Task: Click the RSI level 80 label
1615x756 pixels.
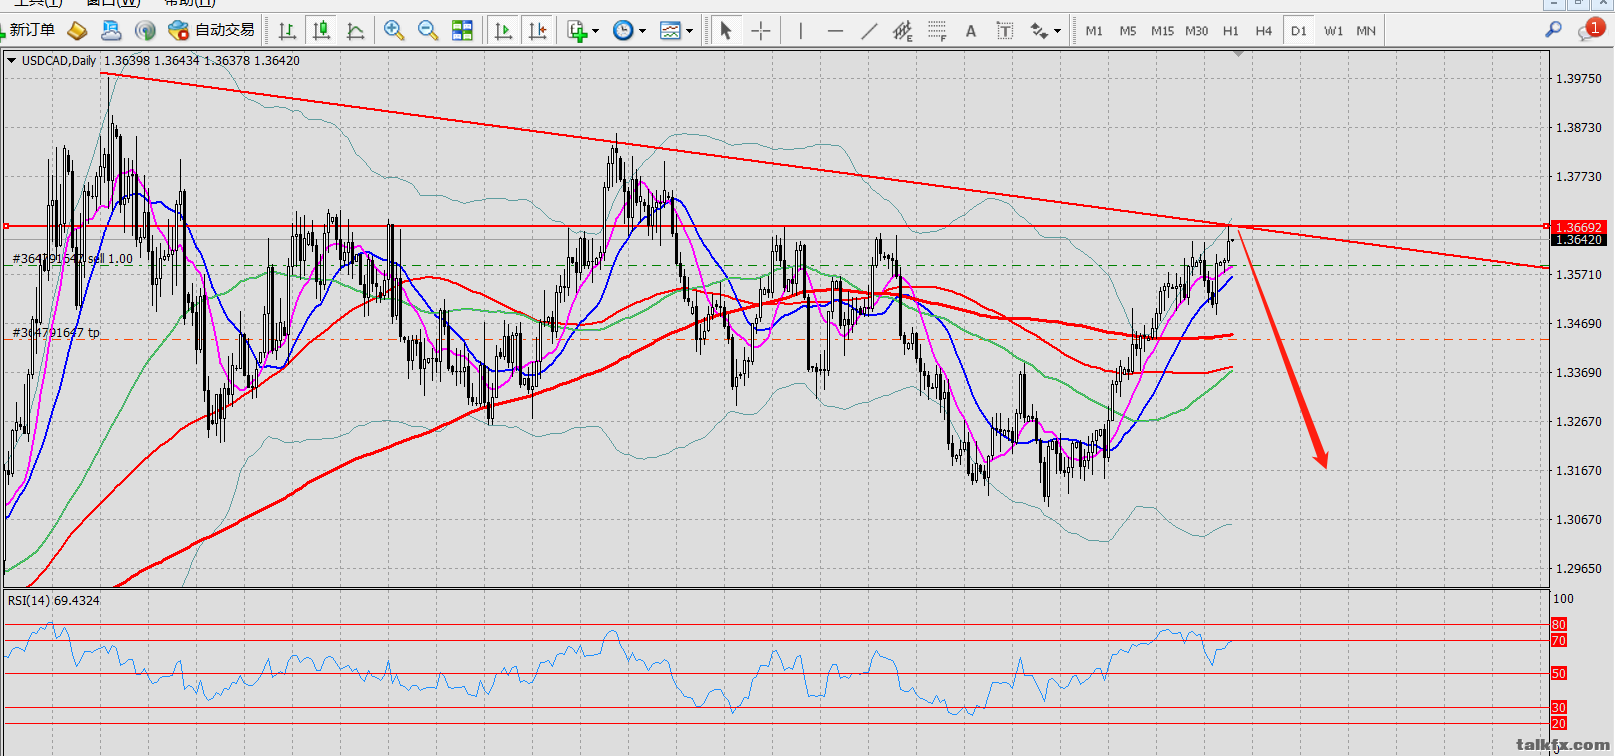Action: tap(1559, 625)
